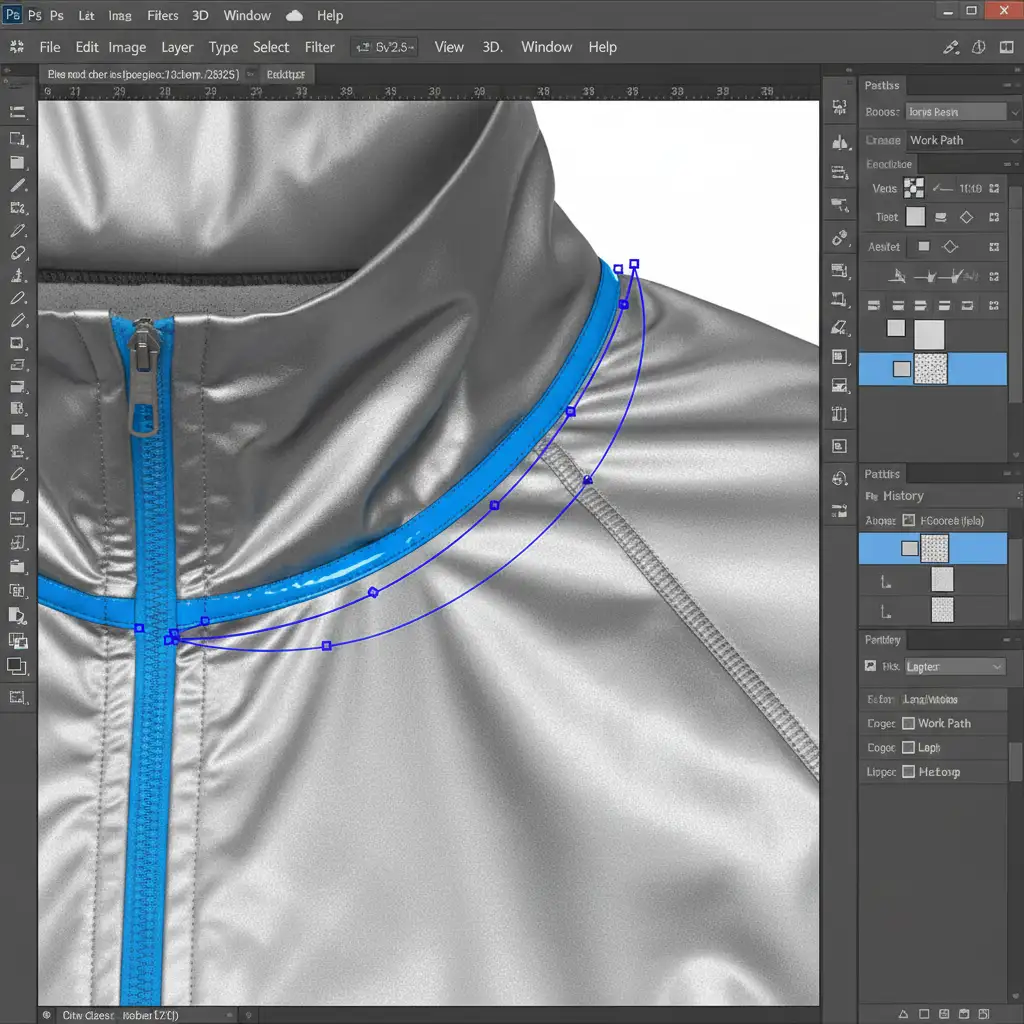Screen dimensions: 1024x1024
Task: Select the clone stamp tool in left toolbar
Action: [17, 274]
